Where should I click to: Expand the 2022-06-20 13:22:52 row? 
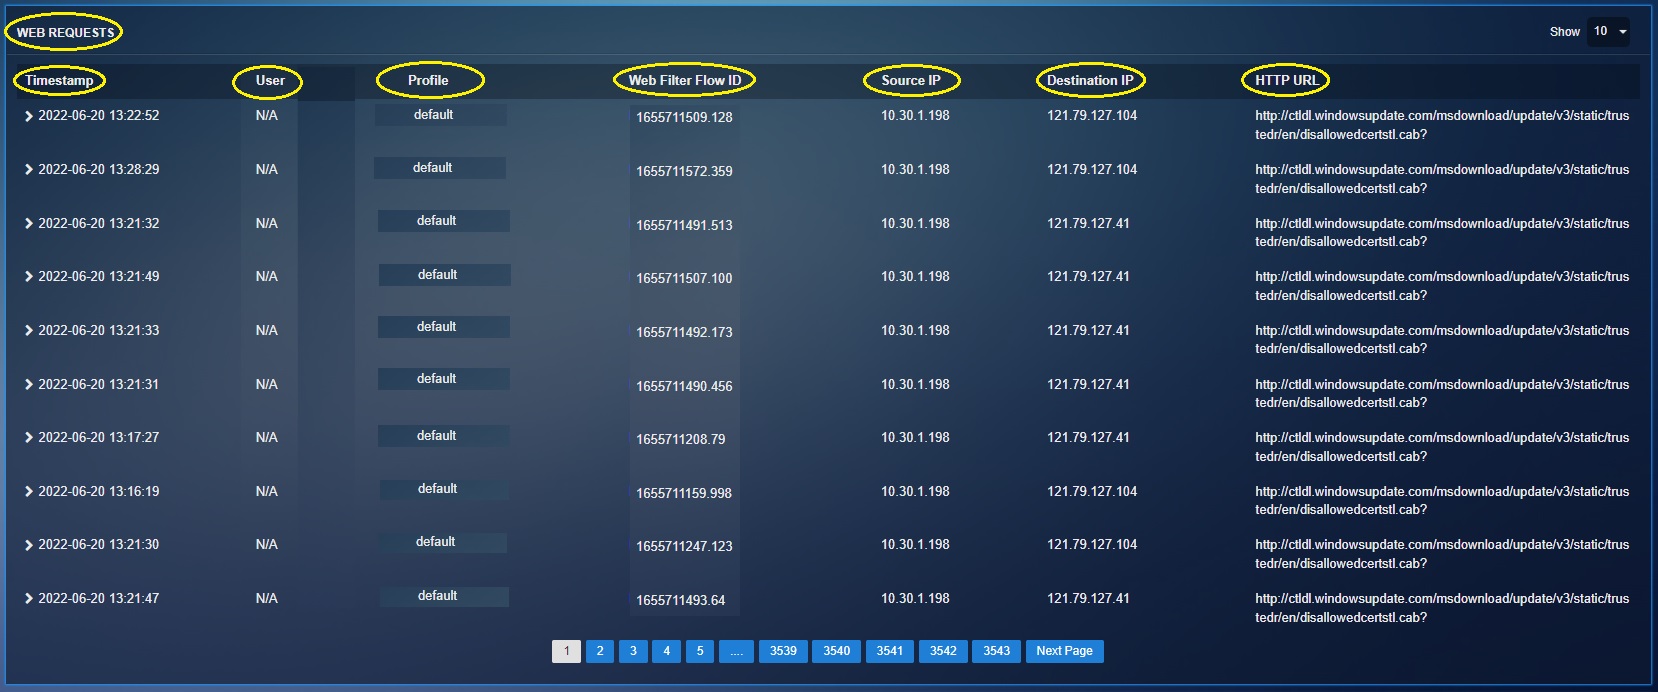click(29, 116)
